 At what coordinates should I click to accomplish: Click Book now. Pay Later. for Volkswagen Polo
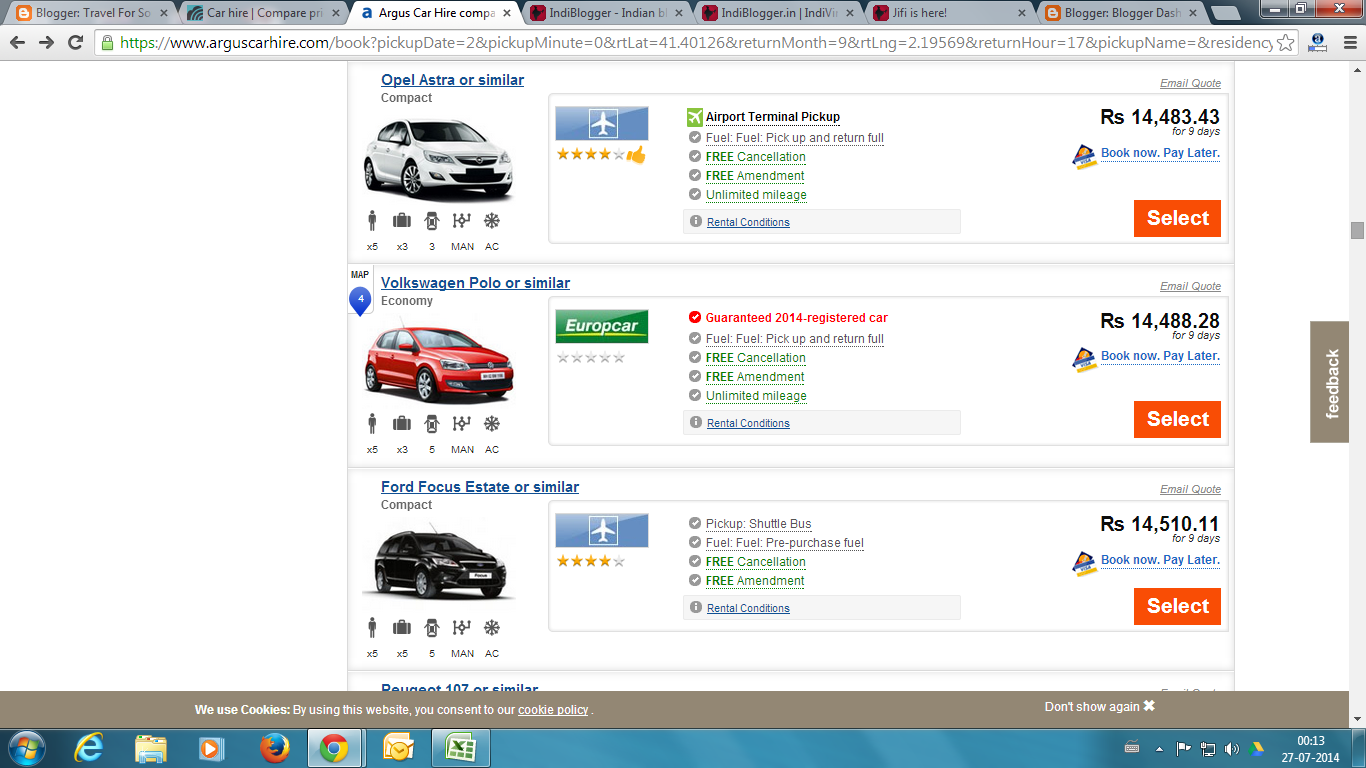tap(1160, 356)
